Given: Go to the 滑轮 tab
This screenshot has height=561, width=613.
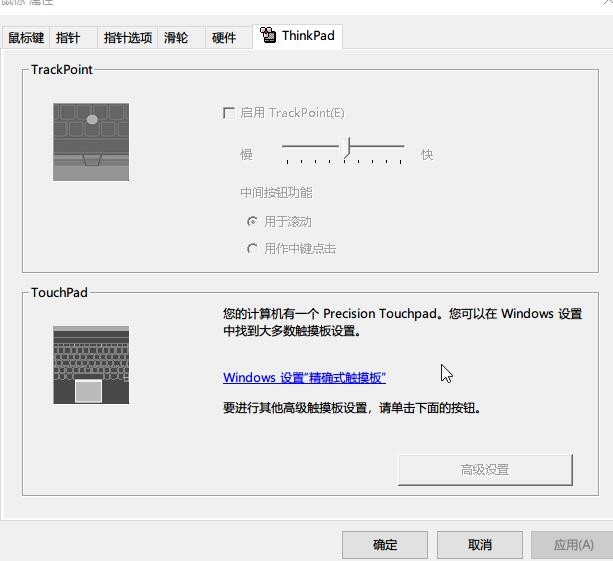Looking at the screenshot, I should coord(181,38).
